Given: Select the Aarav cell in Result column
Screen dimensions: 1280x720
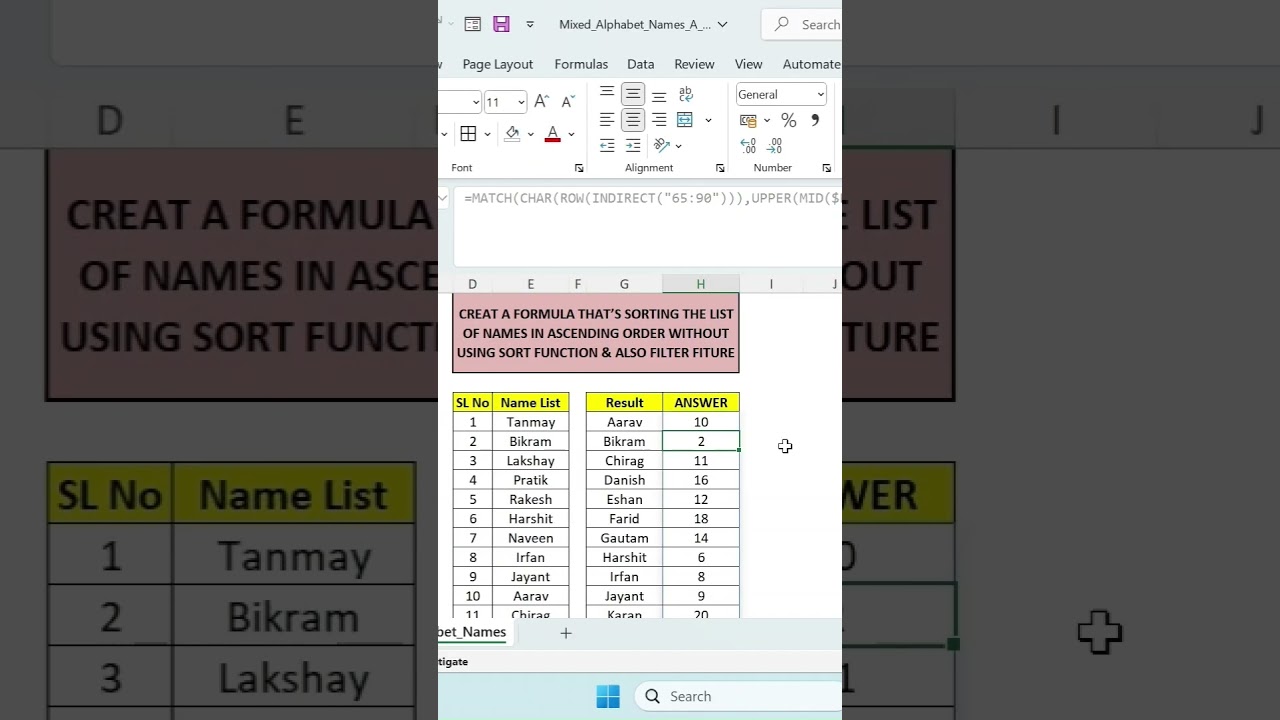Looking at the screenshot, I should click(624, 422).
